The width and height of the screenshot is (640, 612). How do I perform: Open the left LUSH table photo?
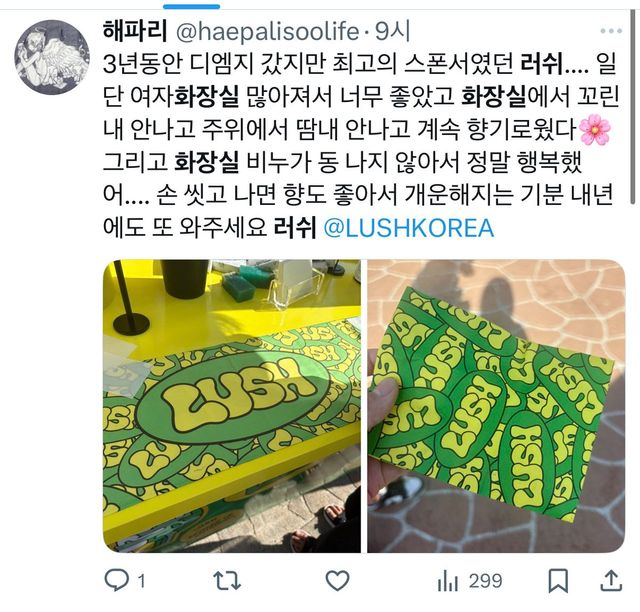pyautogui.click(x=232, y=406)
